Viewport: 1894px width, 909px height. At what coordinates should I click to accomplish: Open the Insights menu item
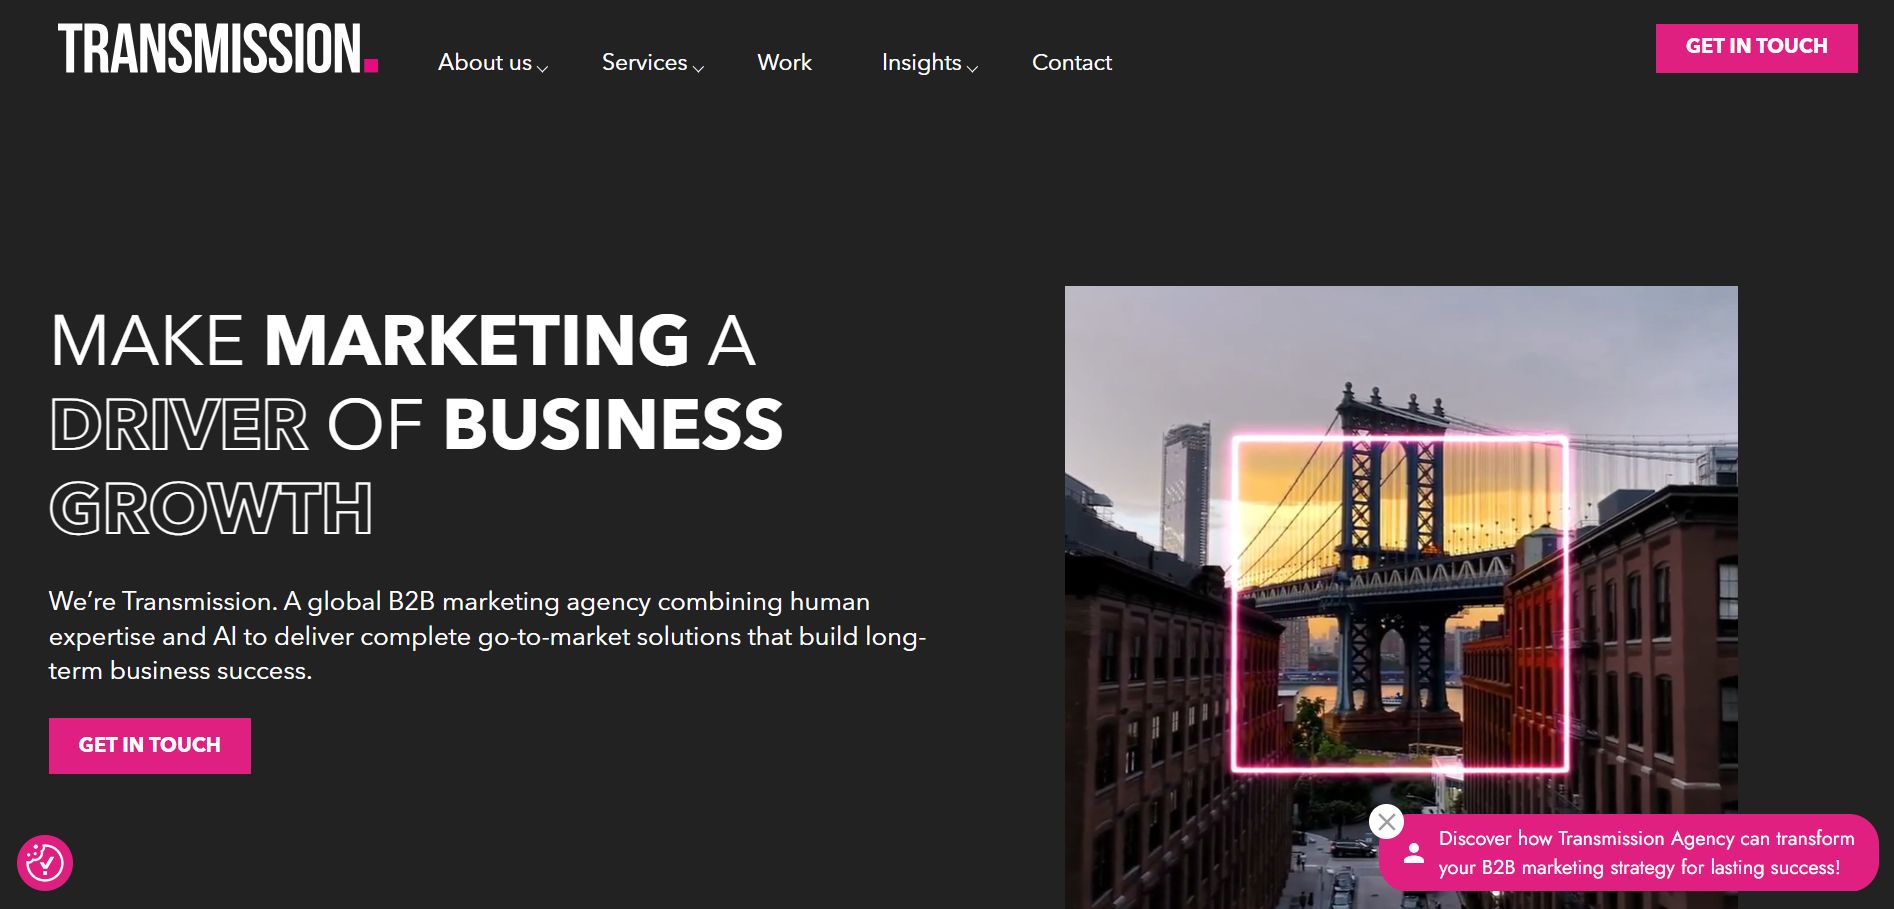click(x=921, y=62)
